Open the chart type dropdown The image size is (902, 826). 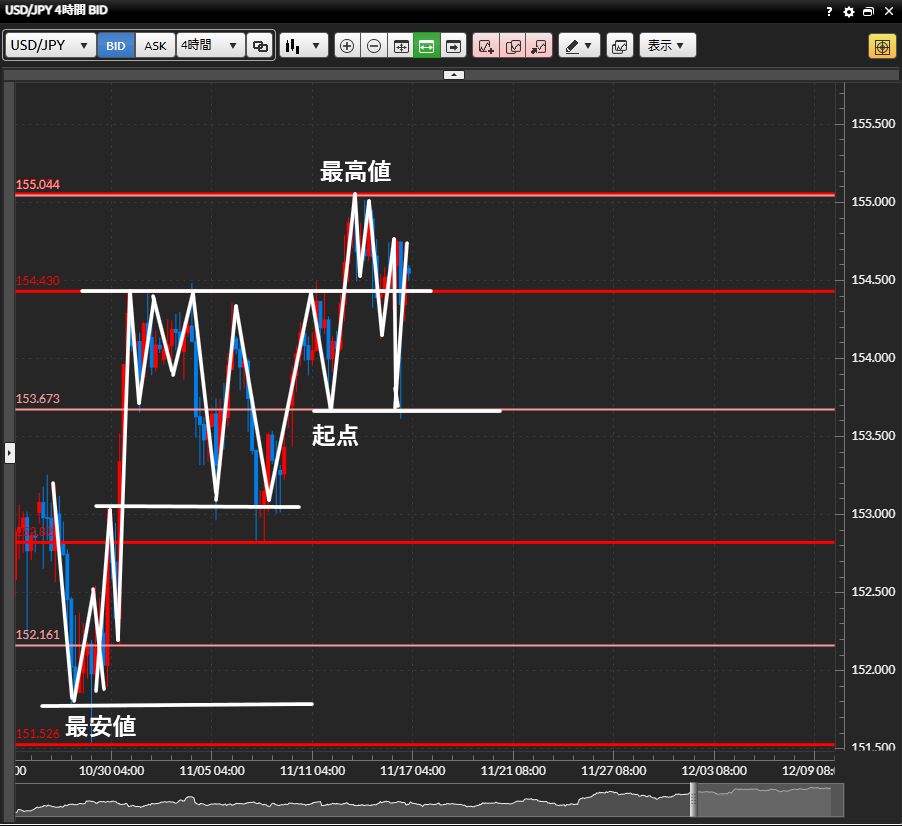(303, 46)
